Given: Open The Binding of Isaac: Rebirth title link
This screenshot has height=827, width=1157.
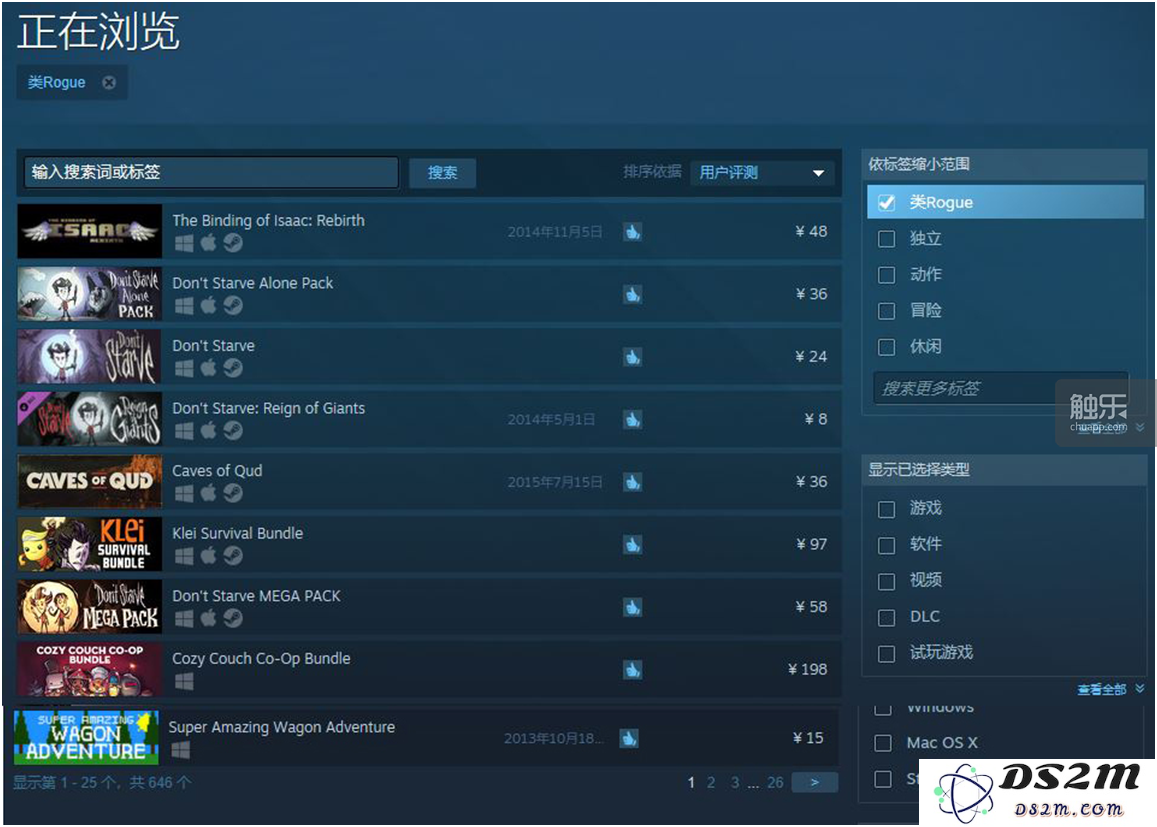Looking at the screenshot, I should tap(269, 221).
